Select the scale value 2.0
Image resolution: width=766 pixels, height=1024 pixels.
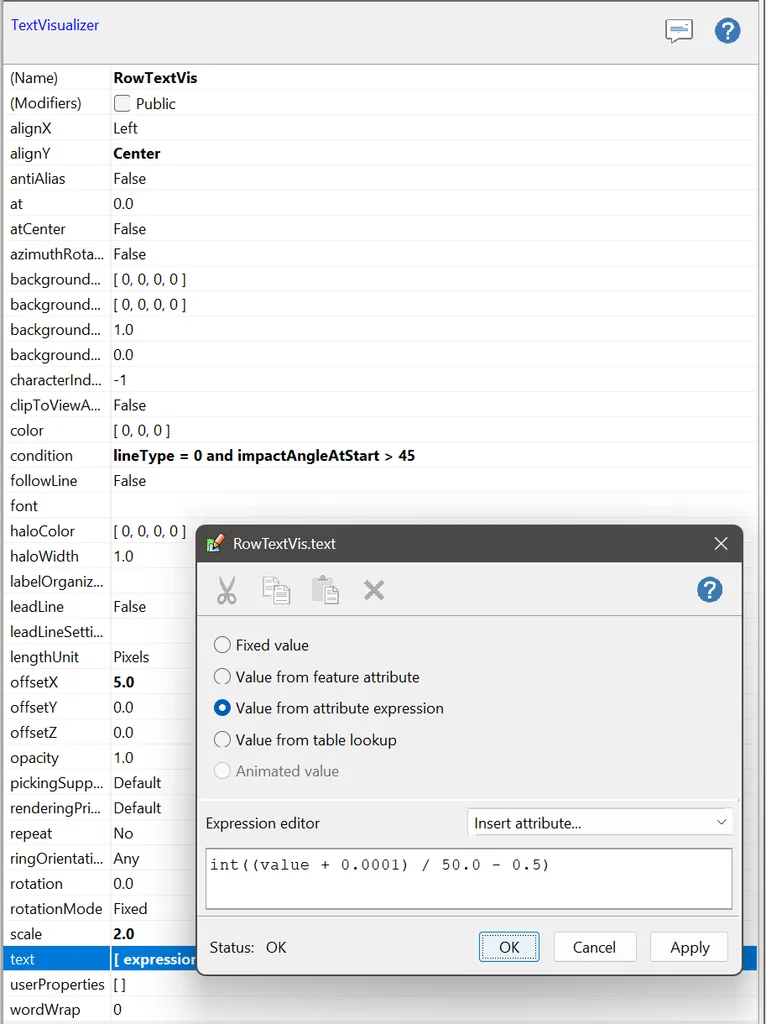(124, 934)
